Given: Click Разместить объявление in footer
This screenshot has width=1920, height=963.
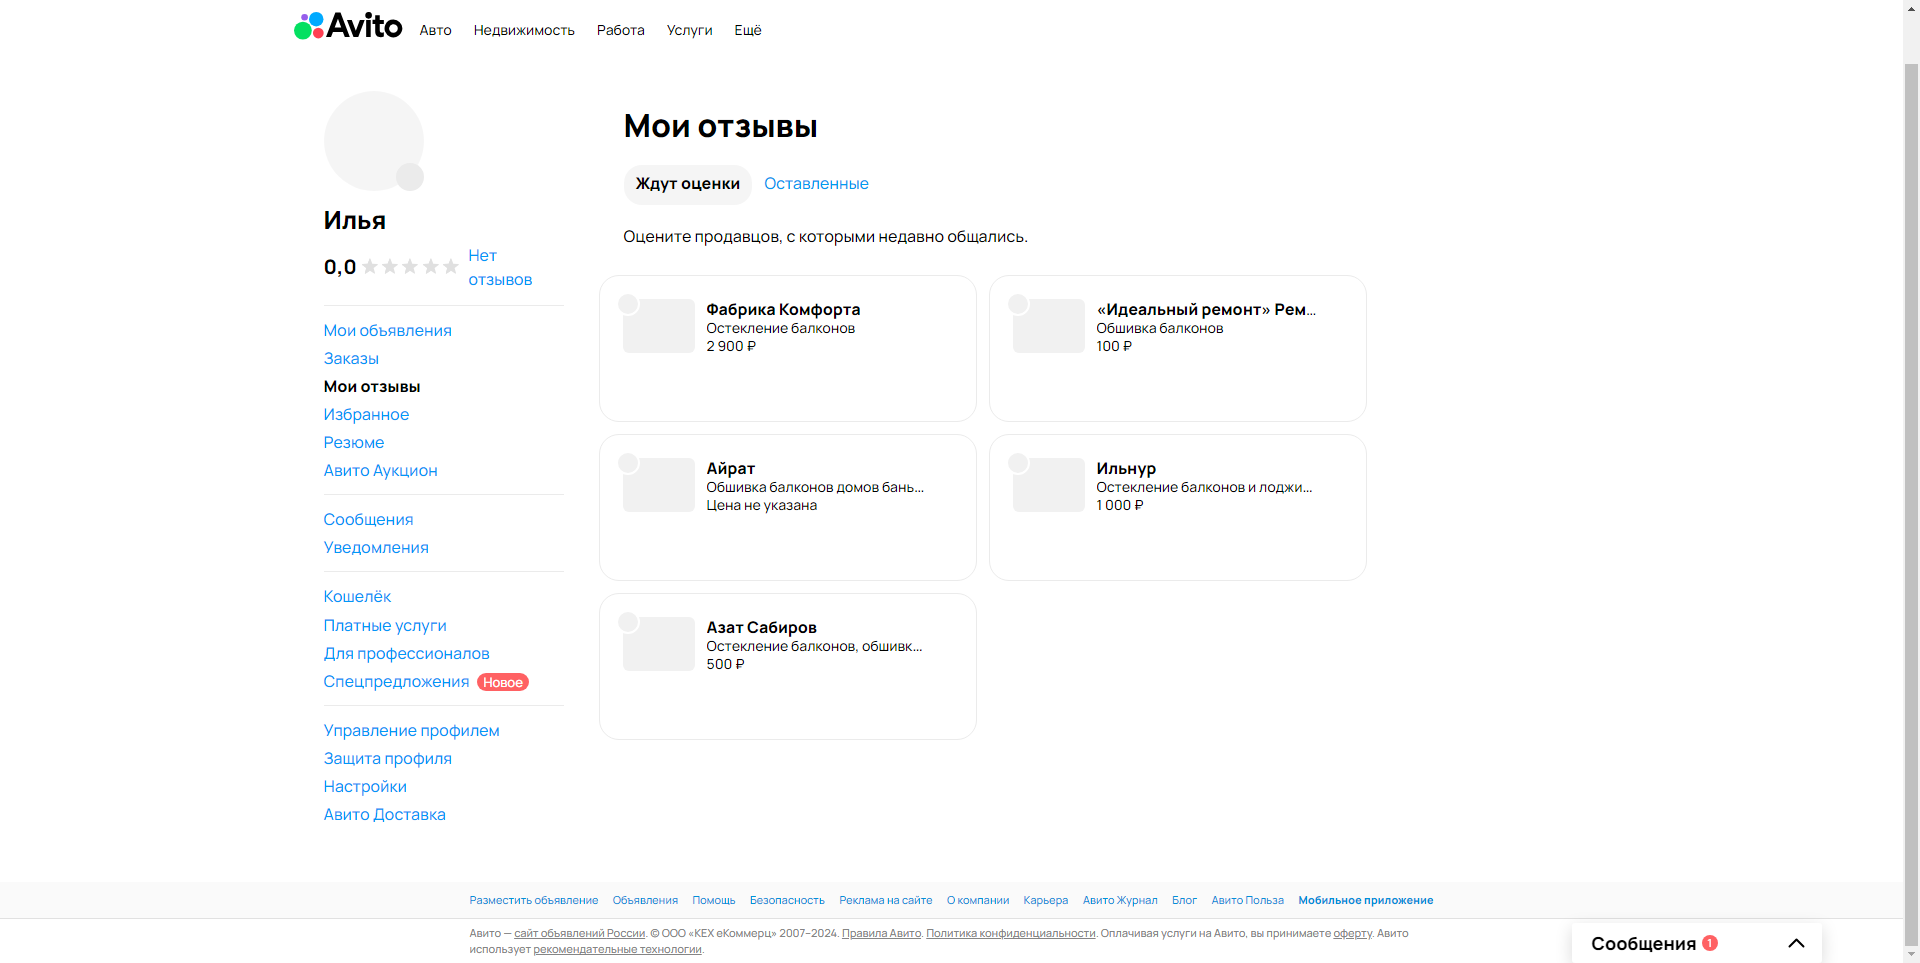Looking at the screenshot, I should click(534, 900).
